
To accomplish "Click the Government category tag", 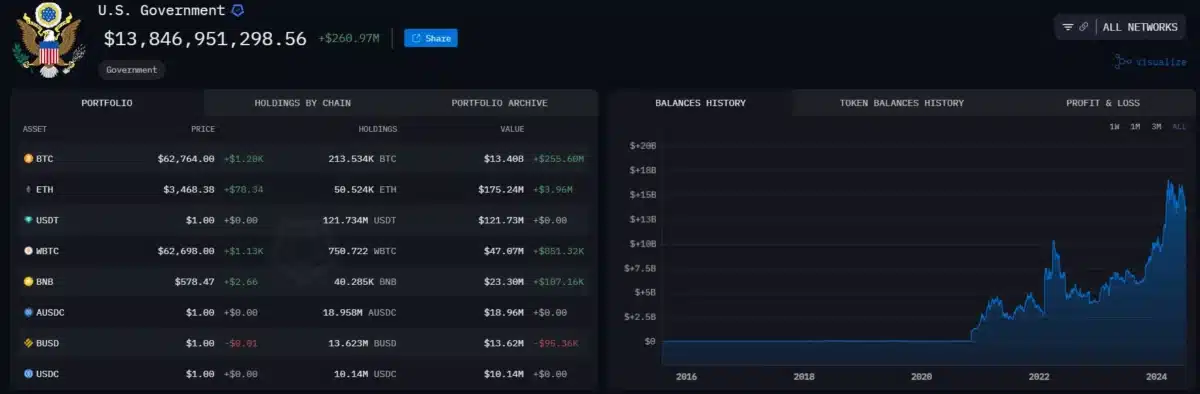I will click(131, 70).
